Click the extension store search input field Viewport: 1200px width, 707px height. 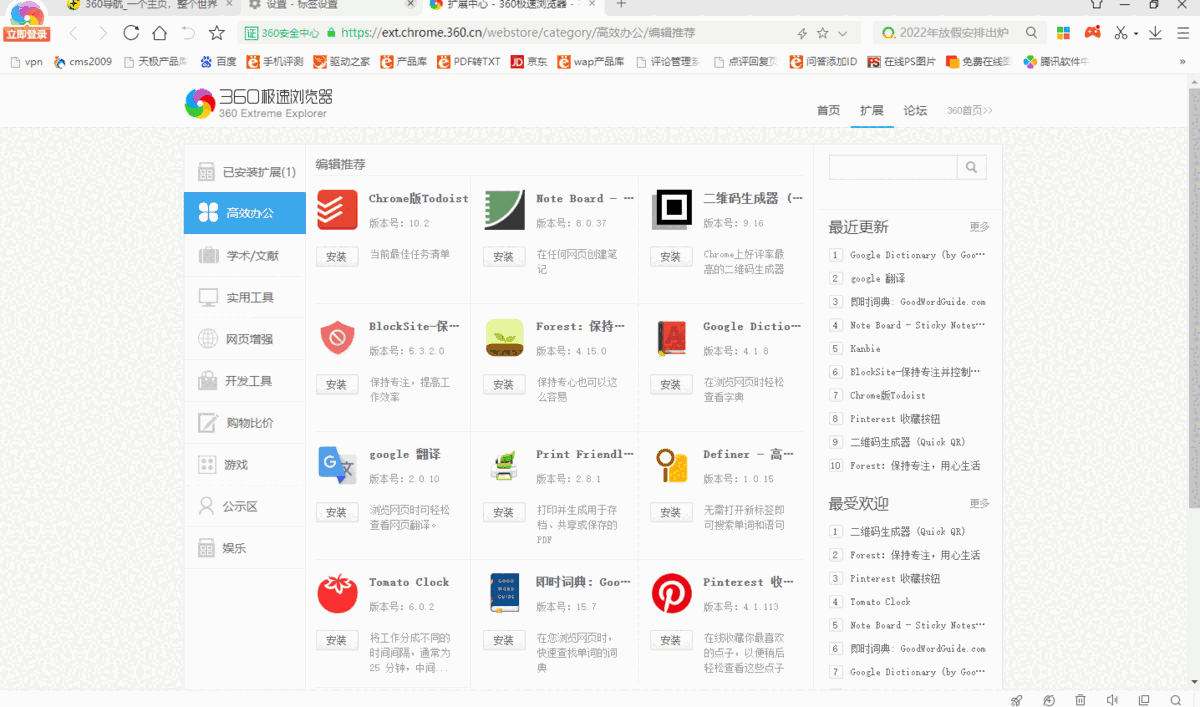coord(893,167)
